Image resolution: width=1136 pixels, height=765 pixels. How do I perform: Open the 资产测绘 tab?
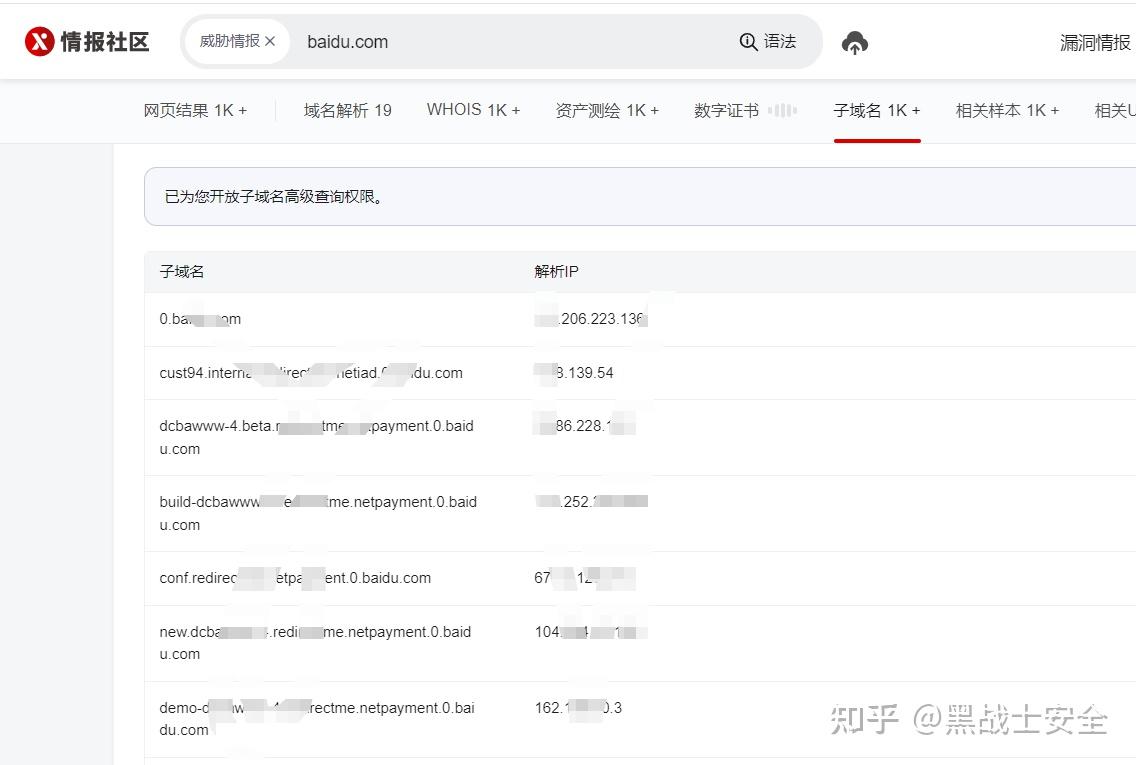click(607, 110)
